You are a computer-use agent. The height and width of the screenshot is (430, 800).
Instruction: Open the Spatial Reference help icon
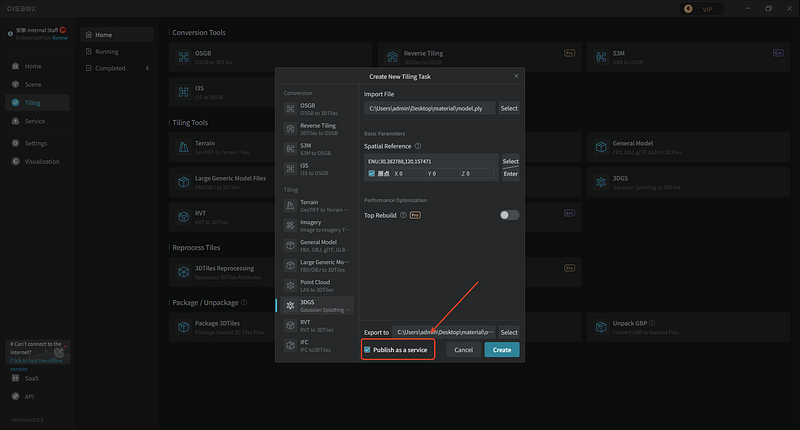(x=418, y=146)
